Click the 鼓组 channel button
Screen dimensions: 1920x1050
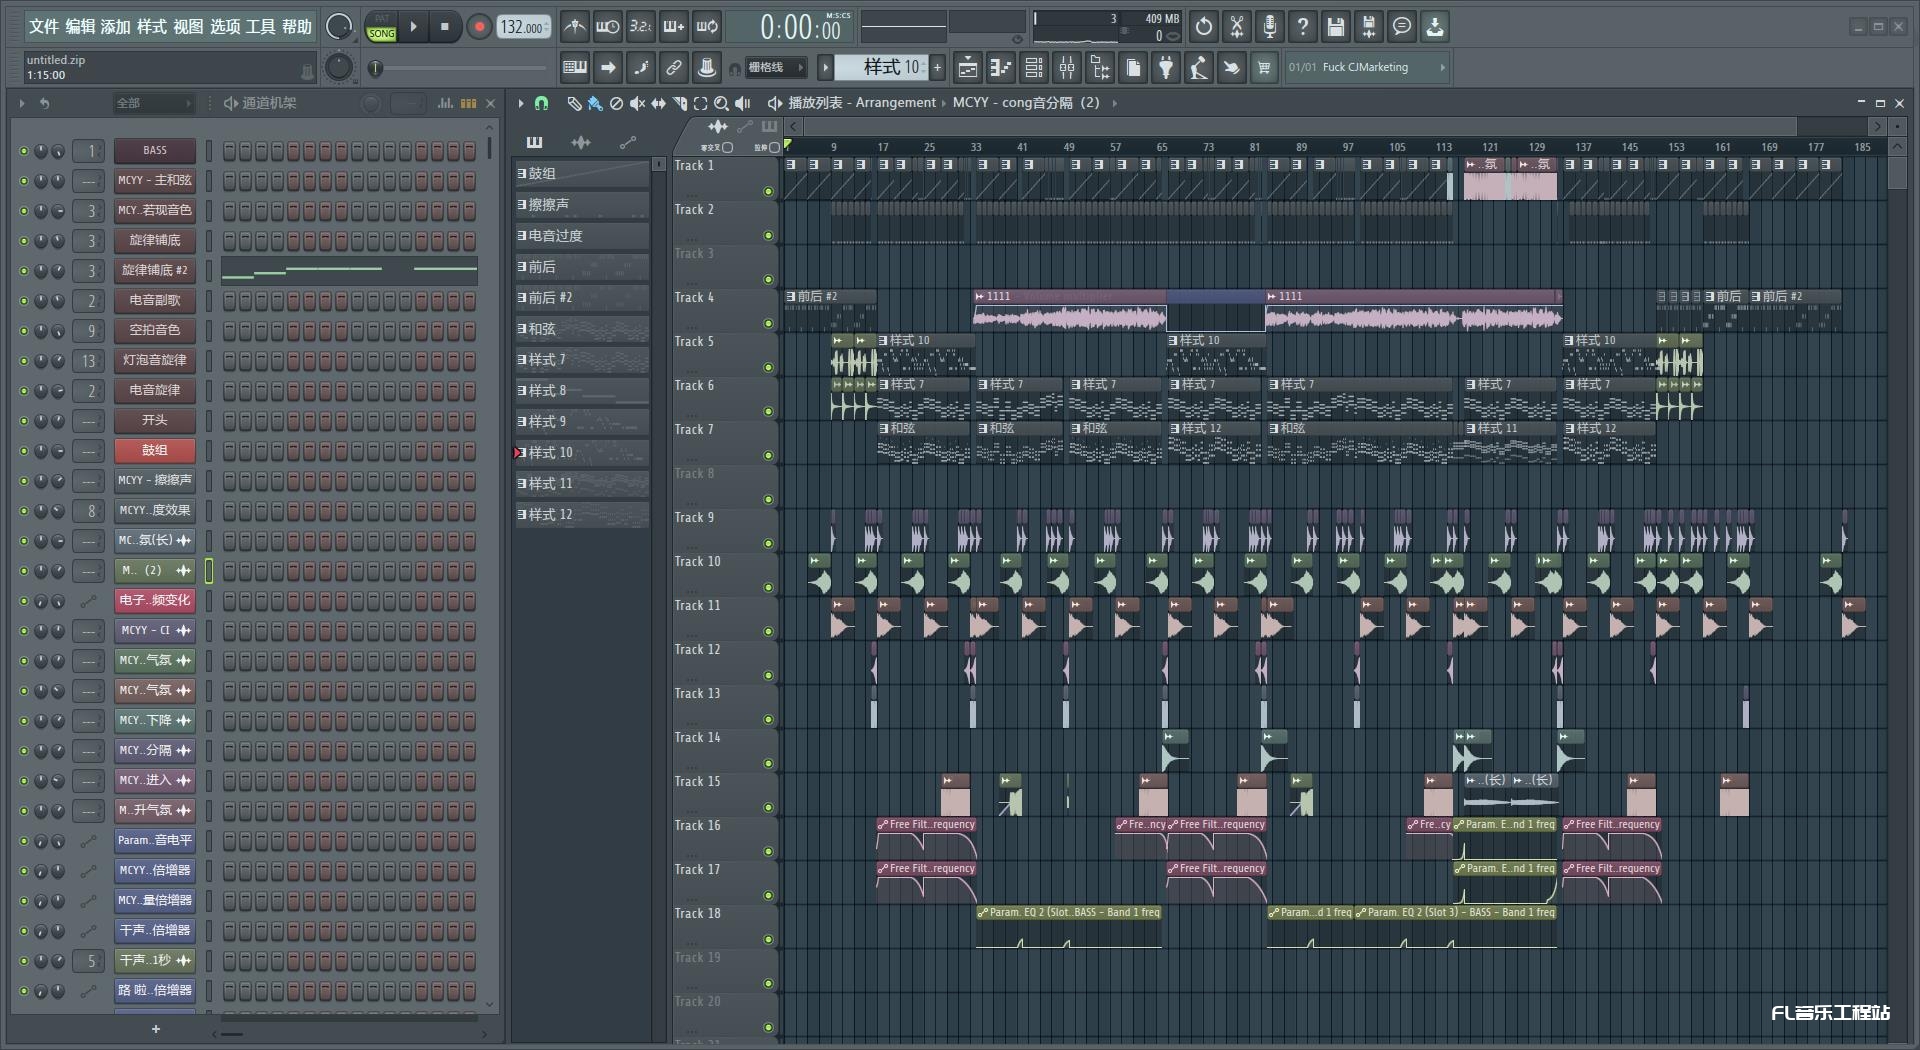click(x=154, y=451)
